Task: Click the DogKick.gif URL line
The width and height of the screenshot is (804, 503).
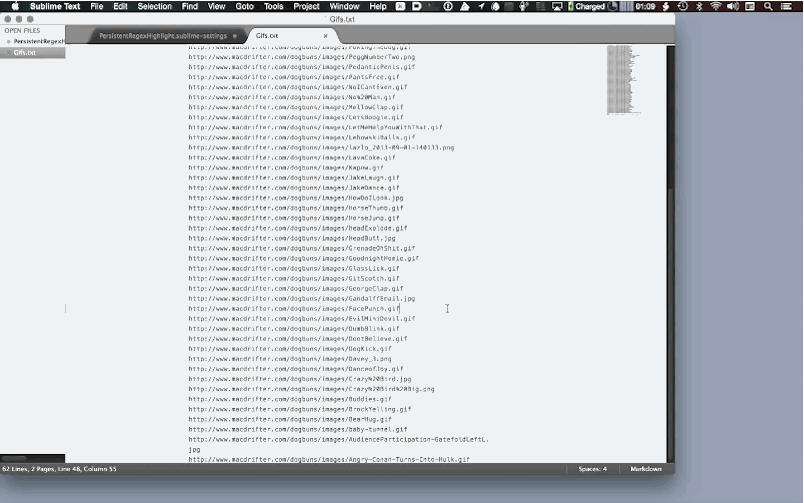Action: click(x=290, y=349)
